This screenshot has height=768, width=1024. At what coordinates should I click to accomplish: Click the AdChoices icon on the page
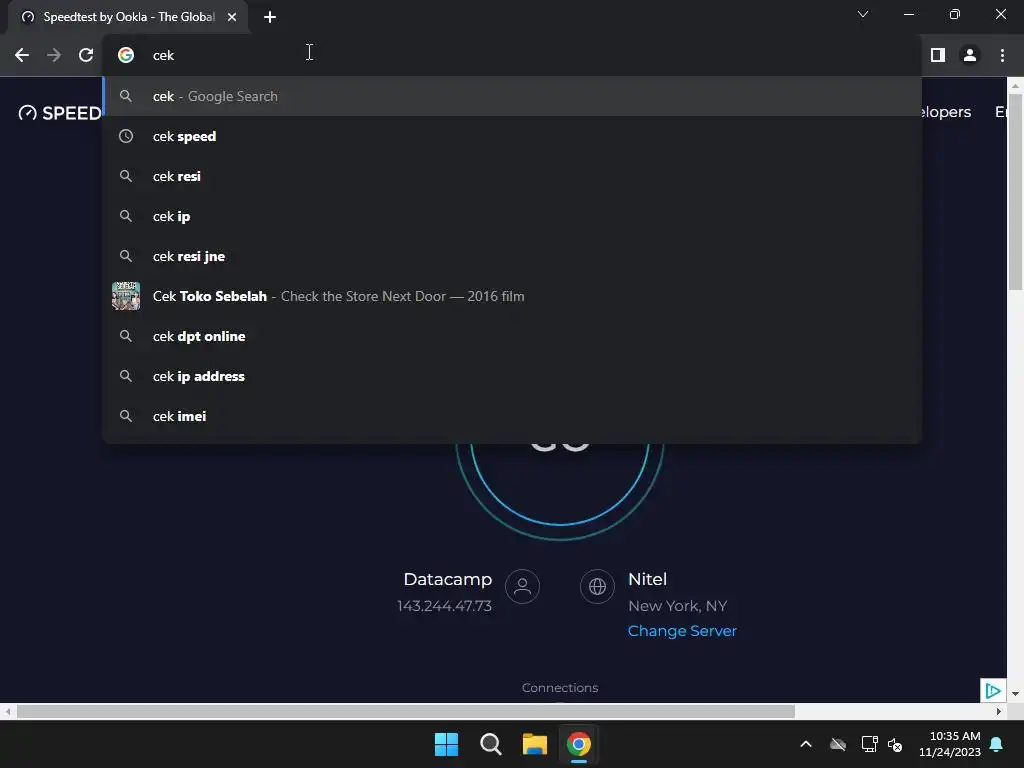(993, 690)
